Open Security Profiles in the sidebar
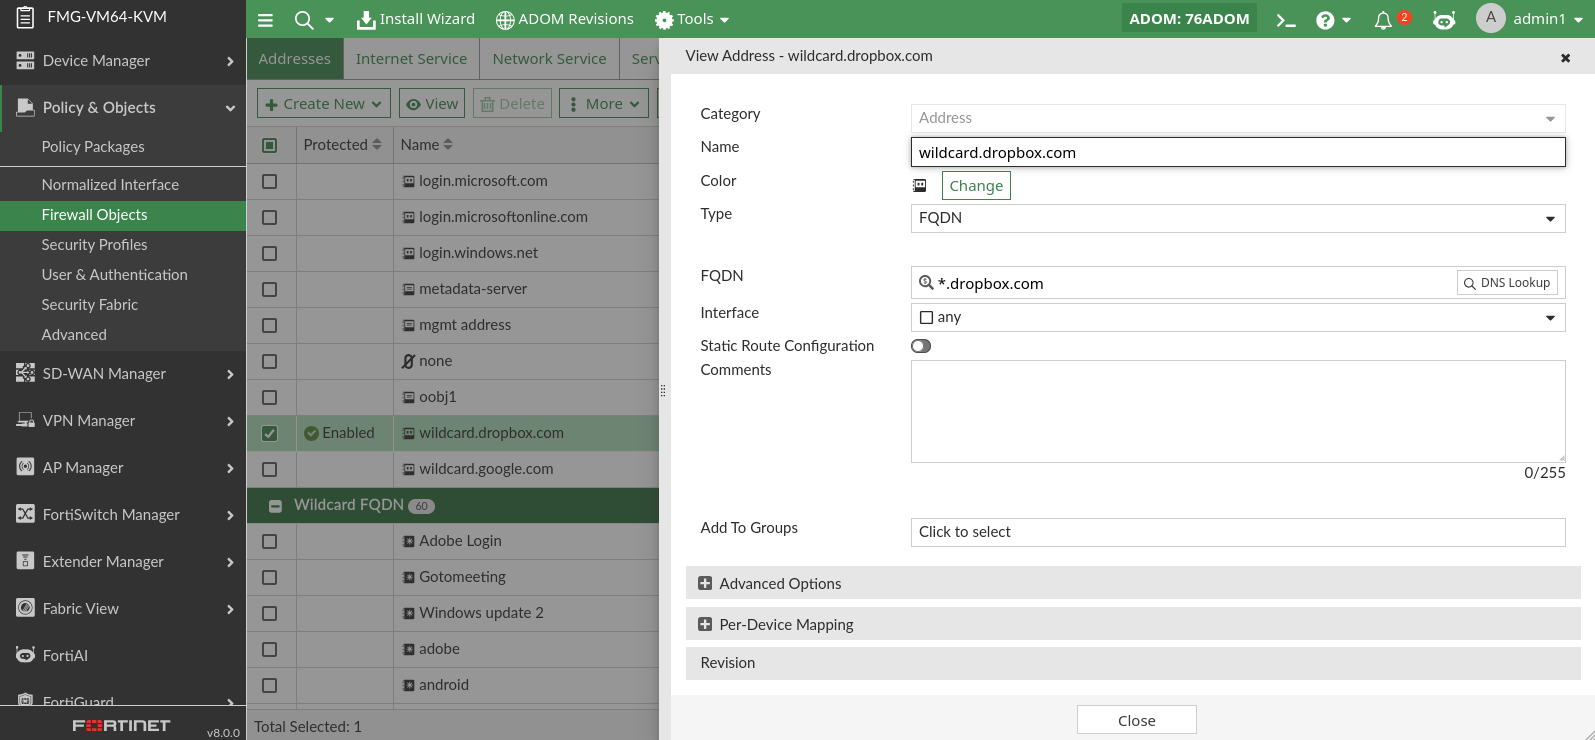The height and width of the screenshot is (740, 1595). point(94,245)
